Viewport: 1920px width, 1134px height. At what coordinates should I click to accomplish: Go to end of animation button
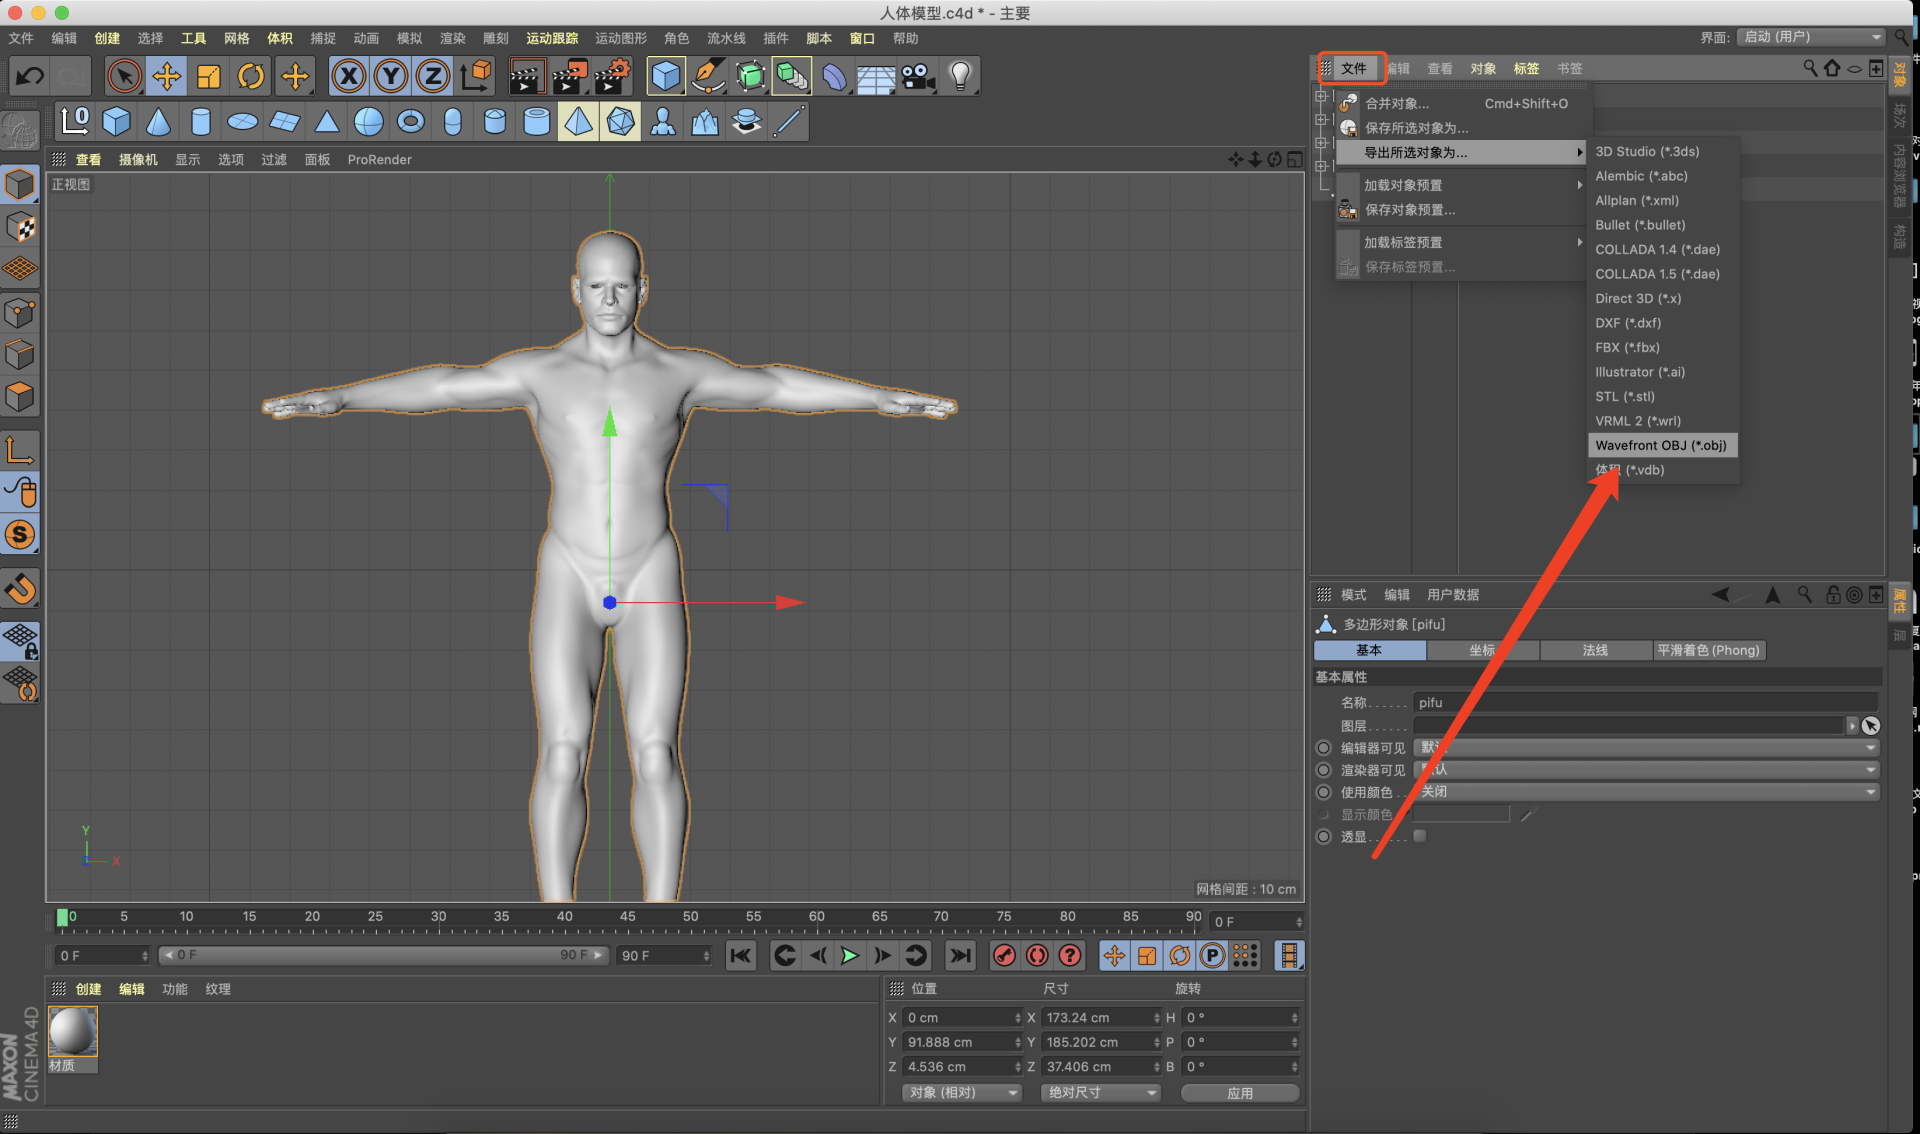click(x=960, y=956)
